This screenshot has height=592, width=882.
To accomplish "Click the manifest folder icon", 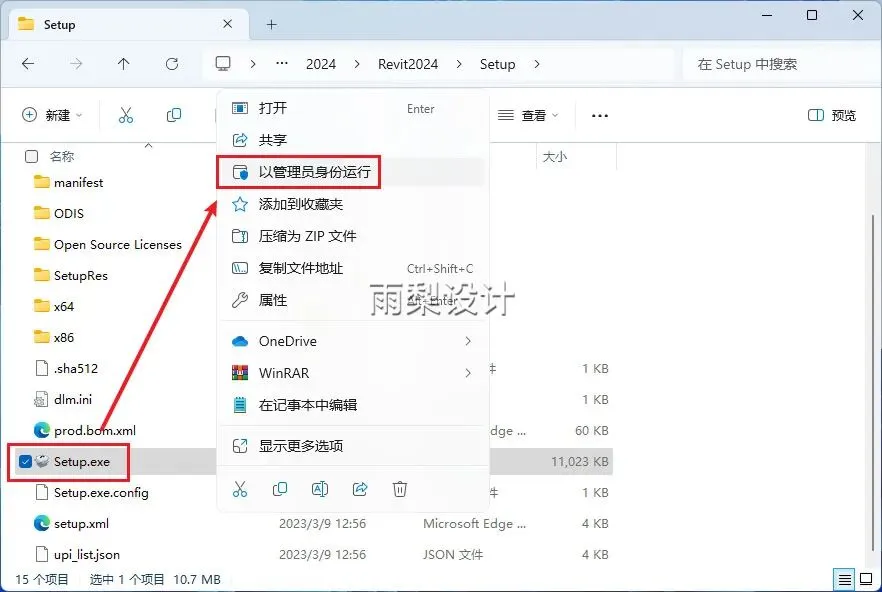I will pos(42,182).
